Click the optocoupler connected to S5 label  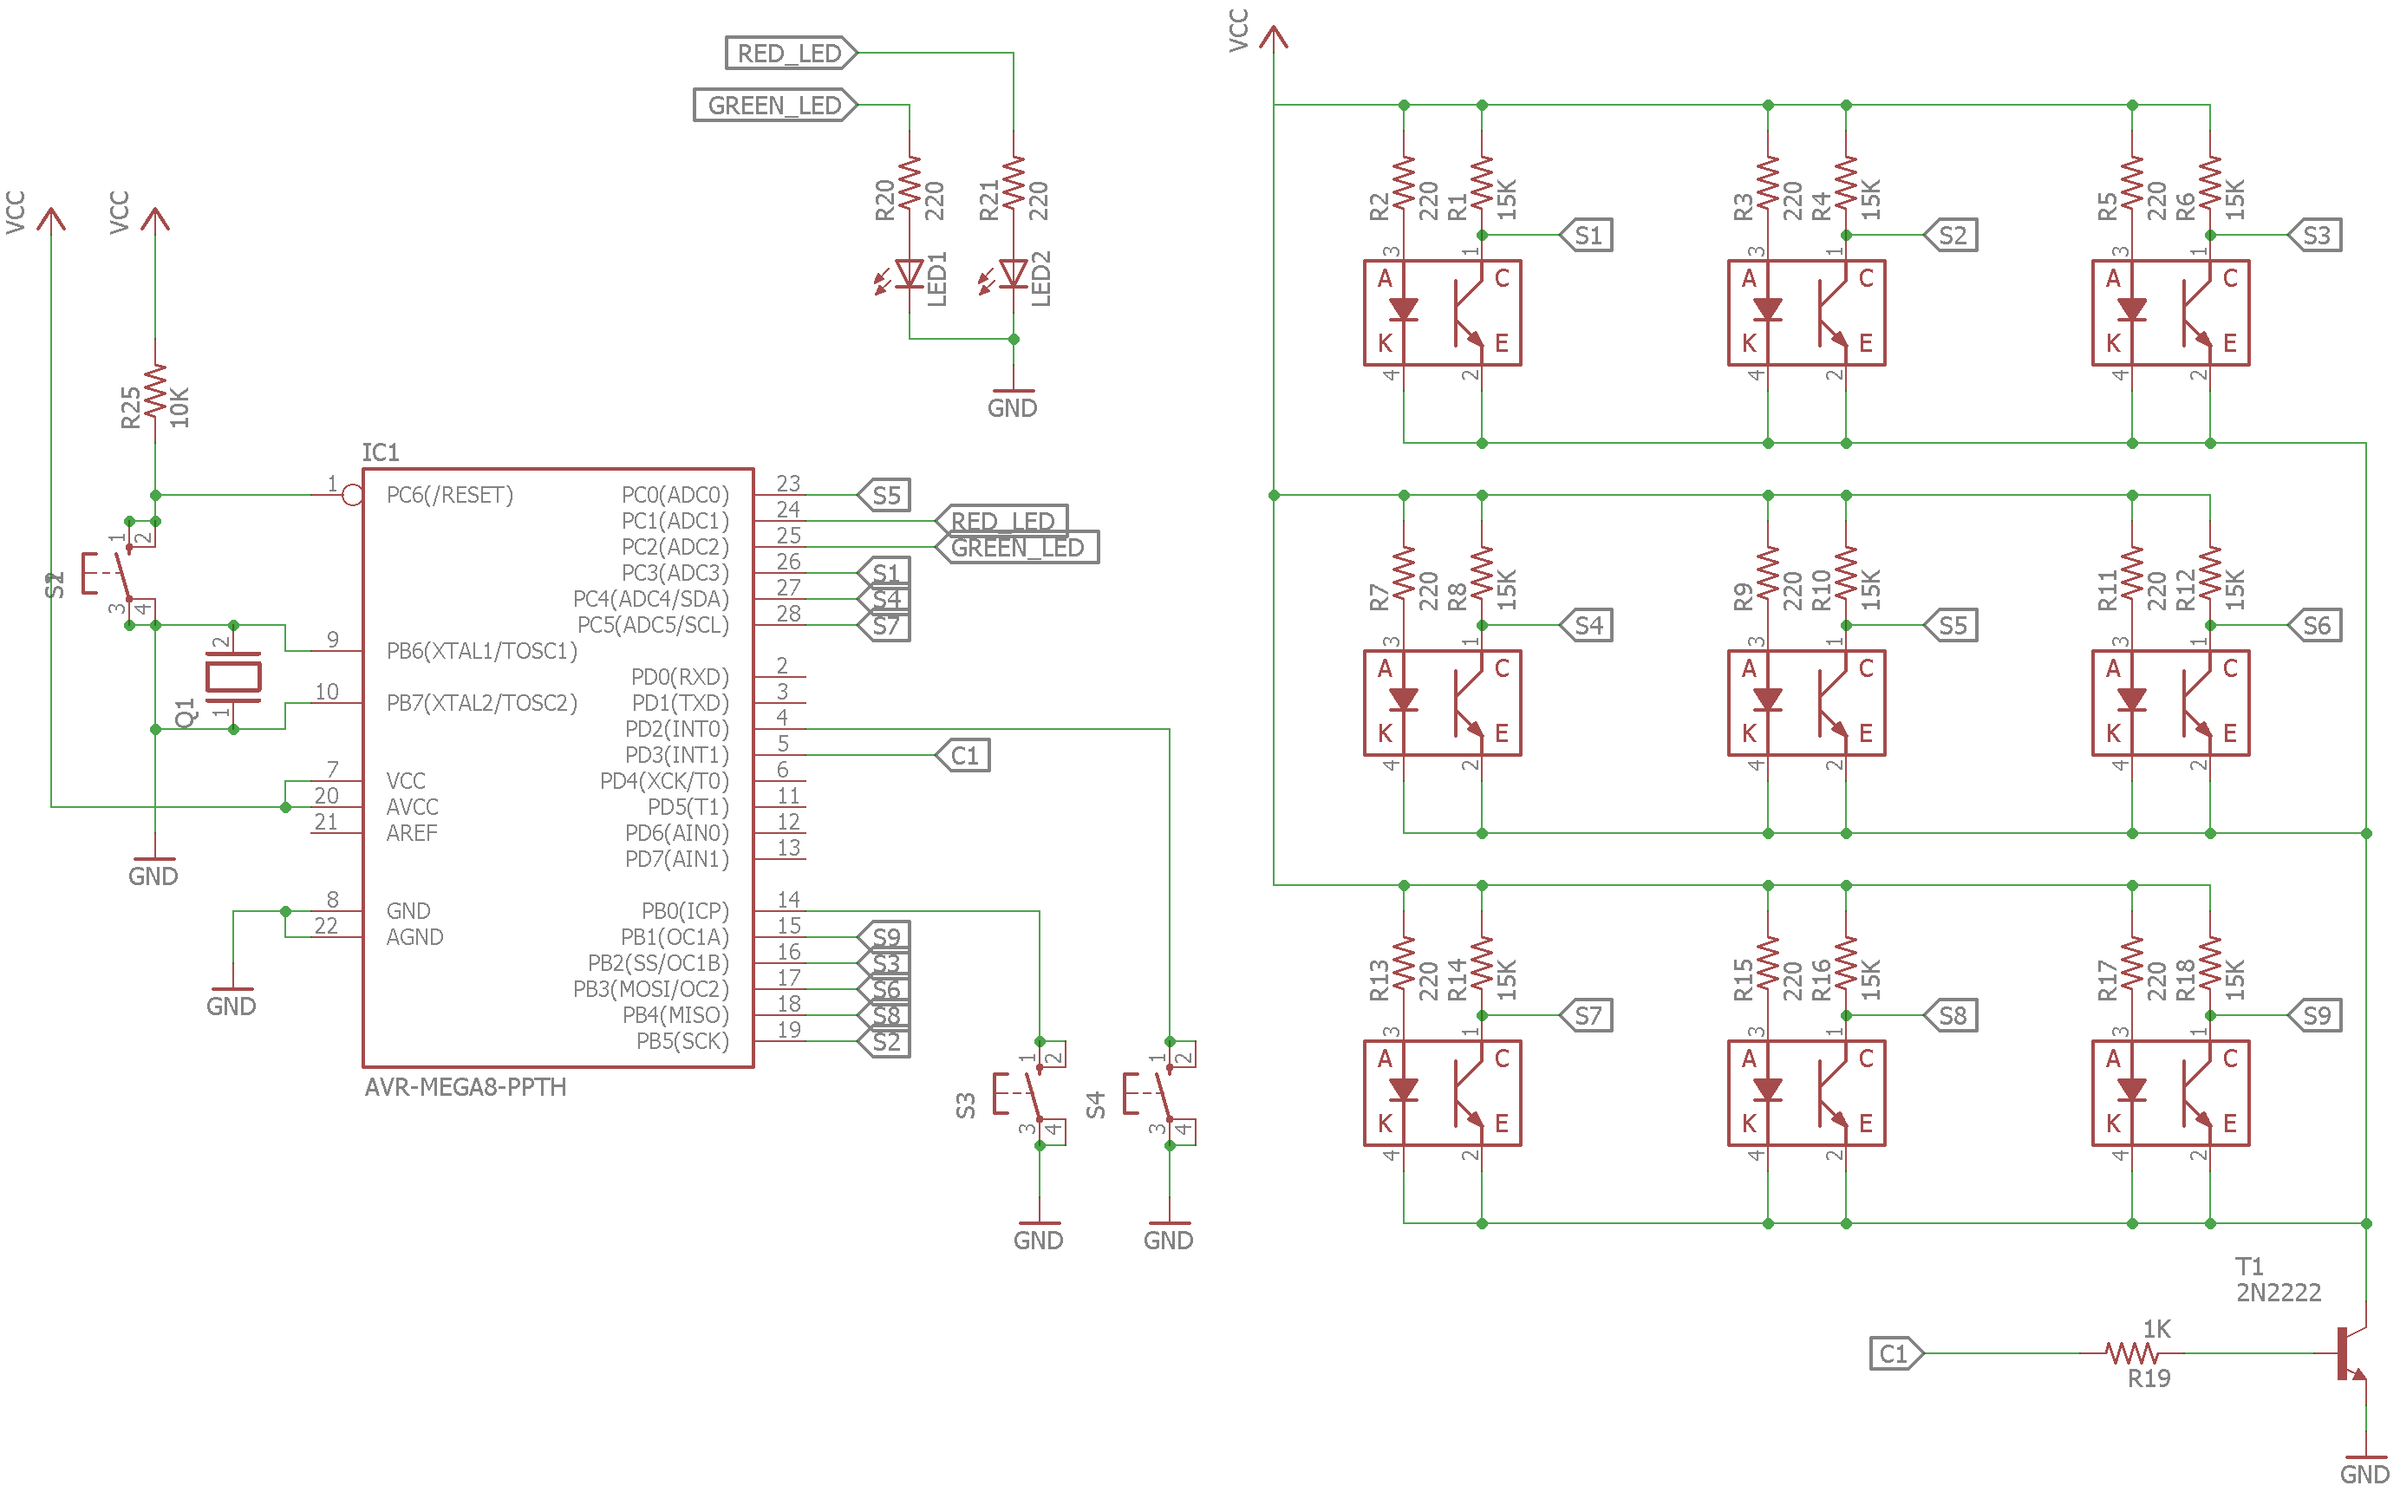point(1806,703)
